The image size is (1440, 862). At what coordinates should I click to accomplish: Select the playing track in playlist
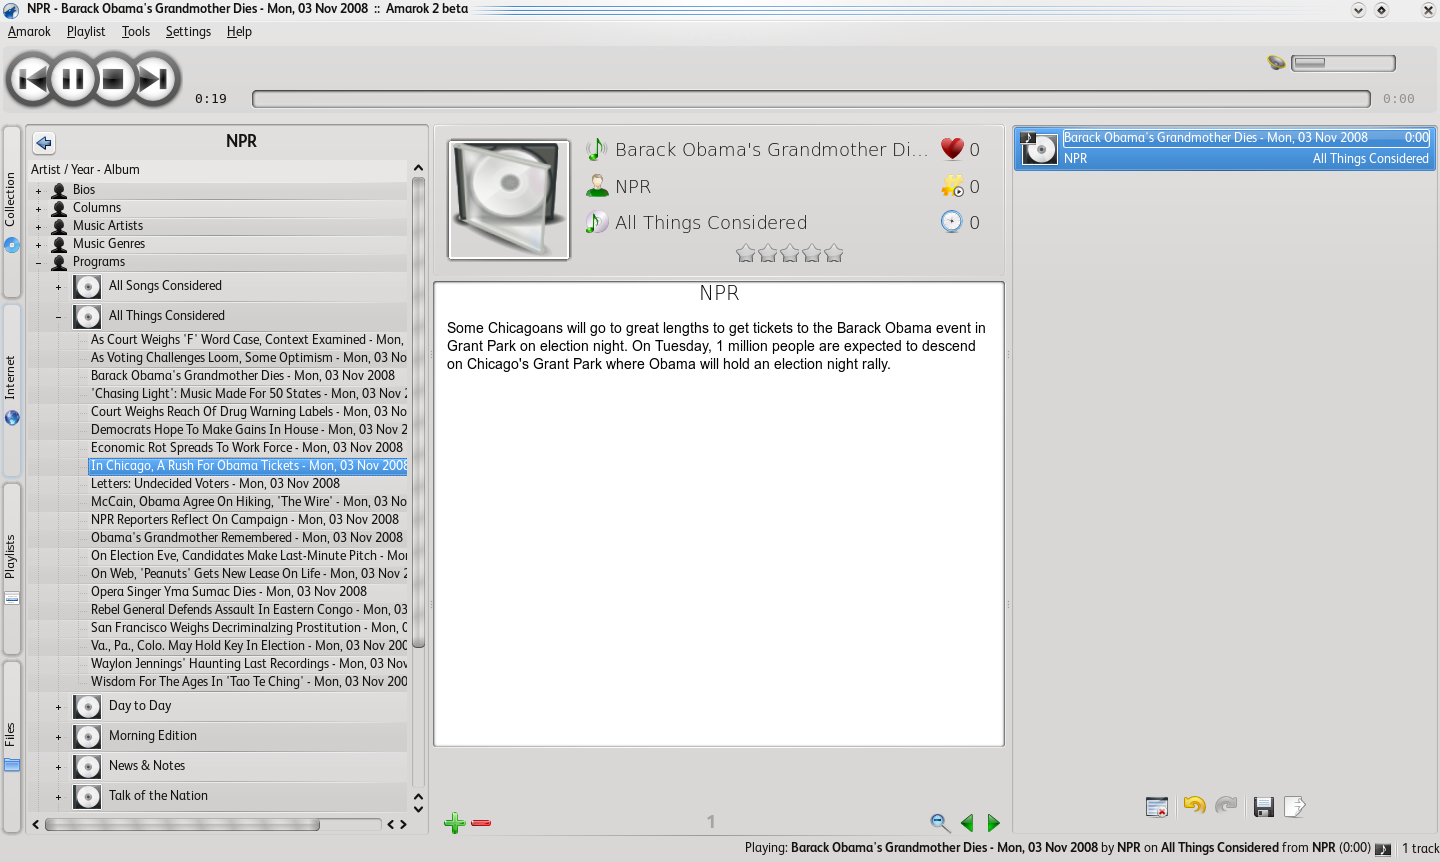(1225, 148)
